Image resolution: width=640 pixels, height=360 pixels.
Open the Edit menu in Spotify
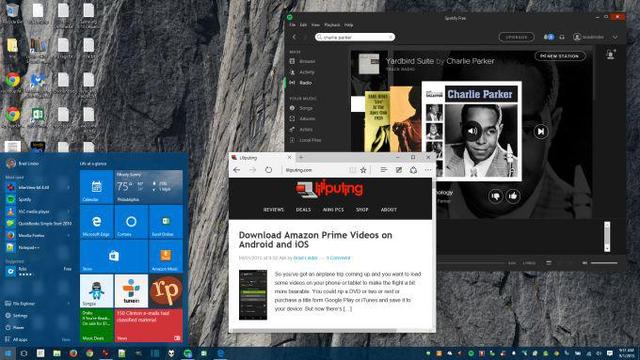click(303, 25)
